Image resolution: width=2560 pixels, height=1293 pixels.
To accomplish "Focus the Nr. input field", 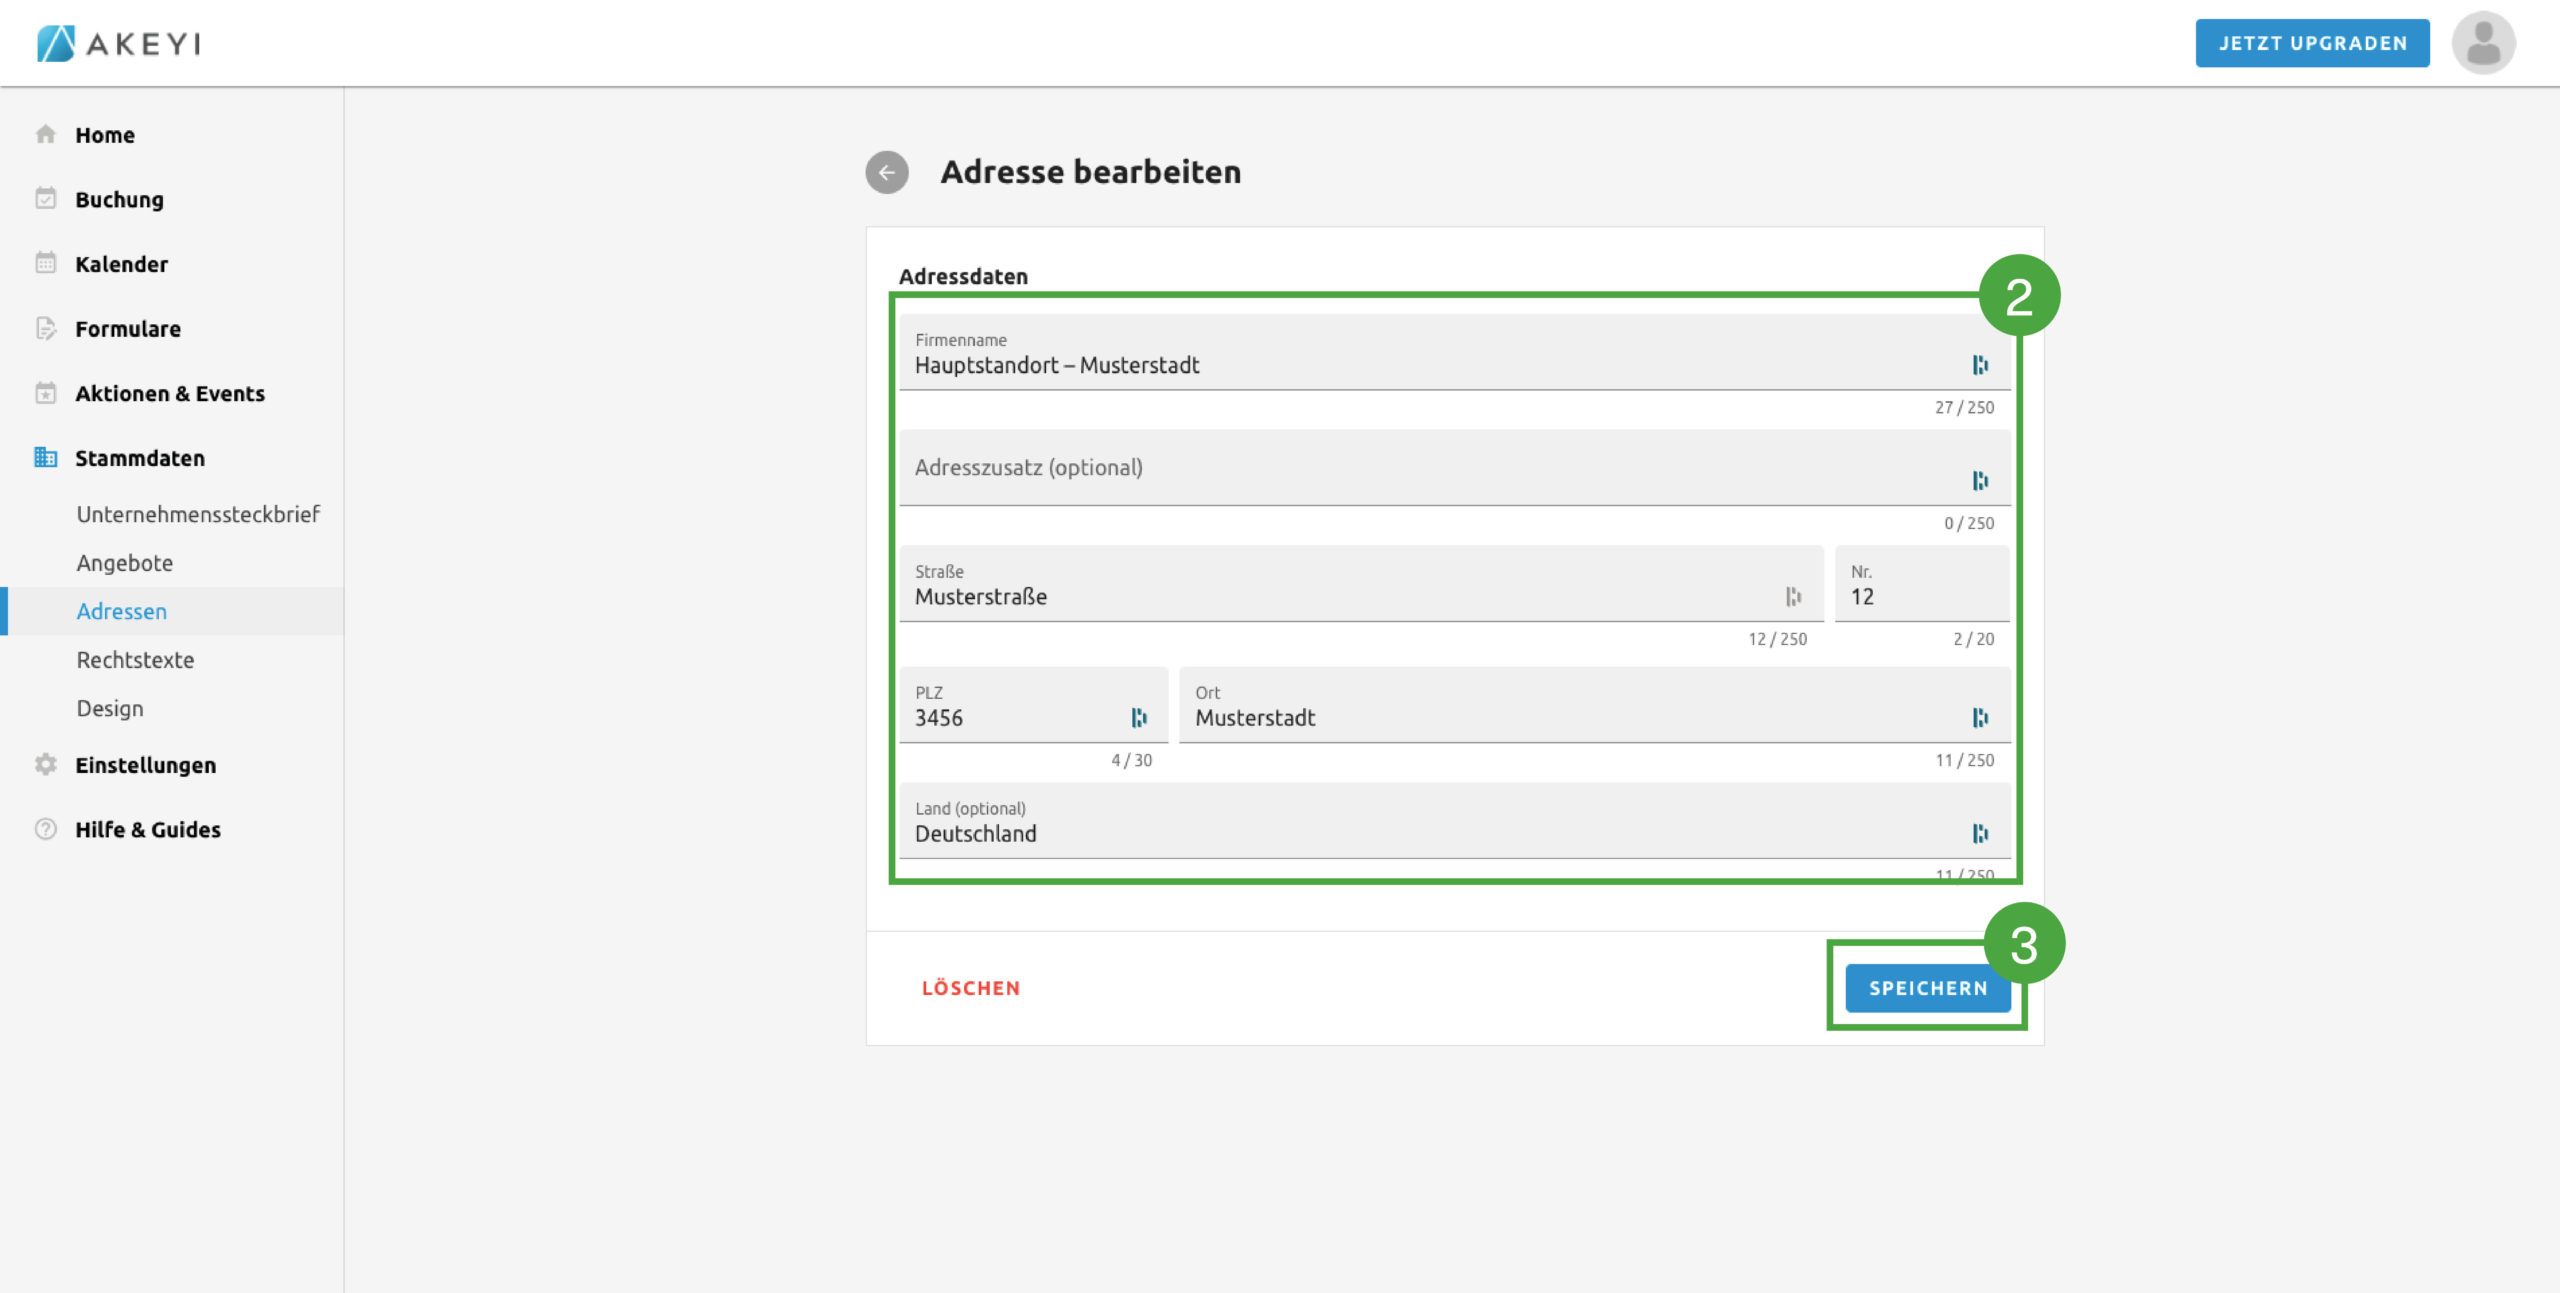I will 1920,596.
